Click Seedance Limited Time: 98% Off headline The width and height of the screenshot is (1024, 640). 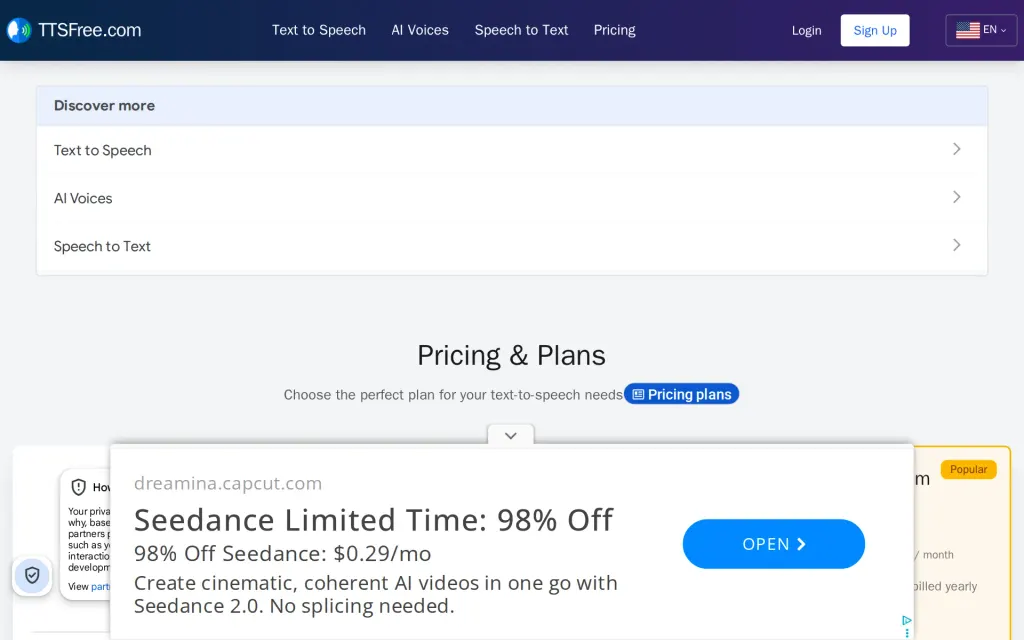pos(374,520)
